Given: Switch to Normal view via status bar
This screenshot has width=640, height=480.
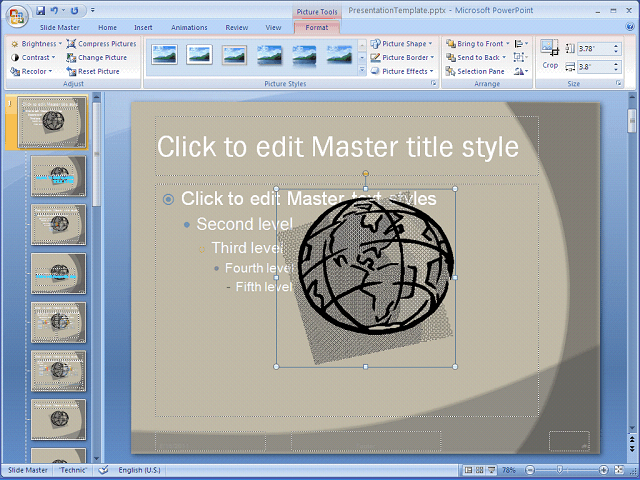Looking at the screenshot, I should (469, 470).
